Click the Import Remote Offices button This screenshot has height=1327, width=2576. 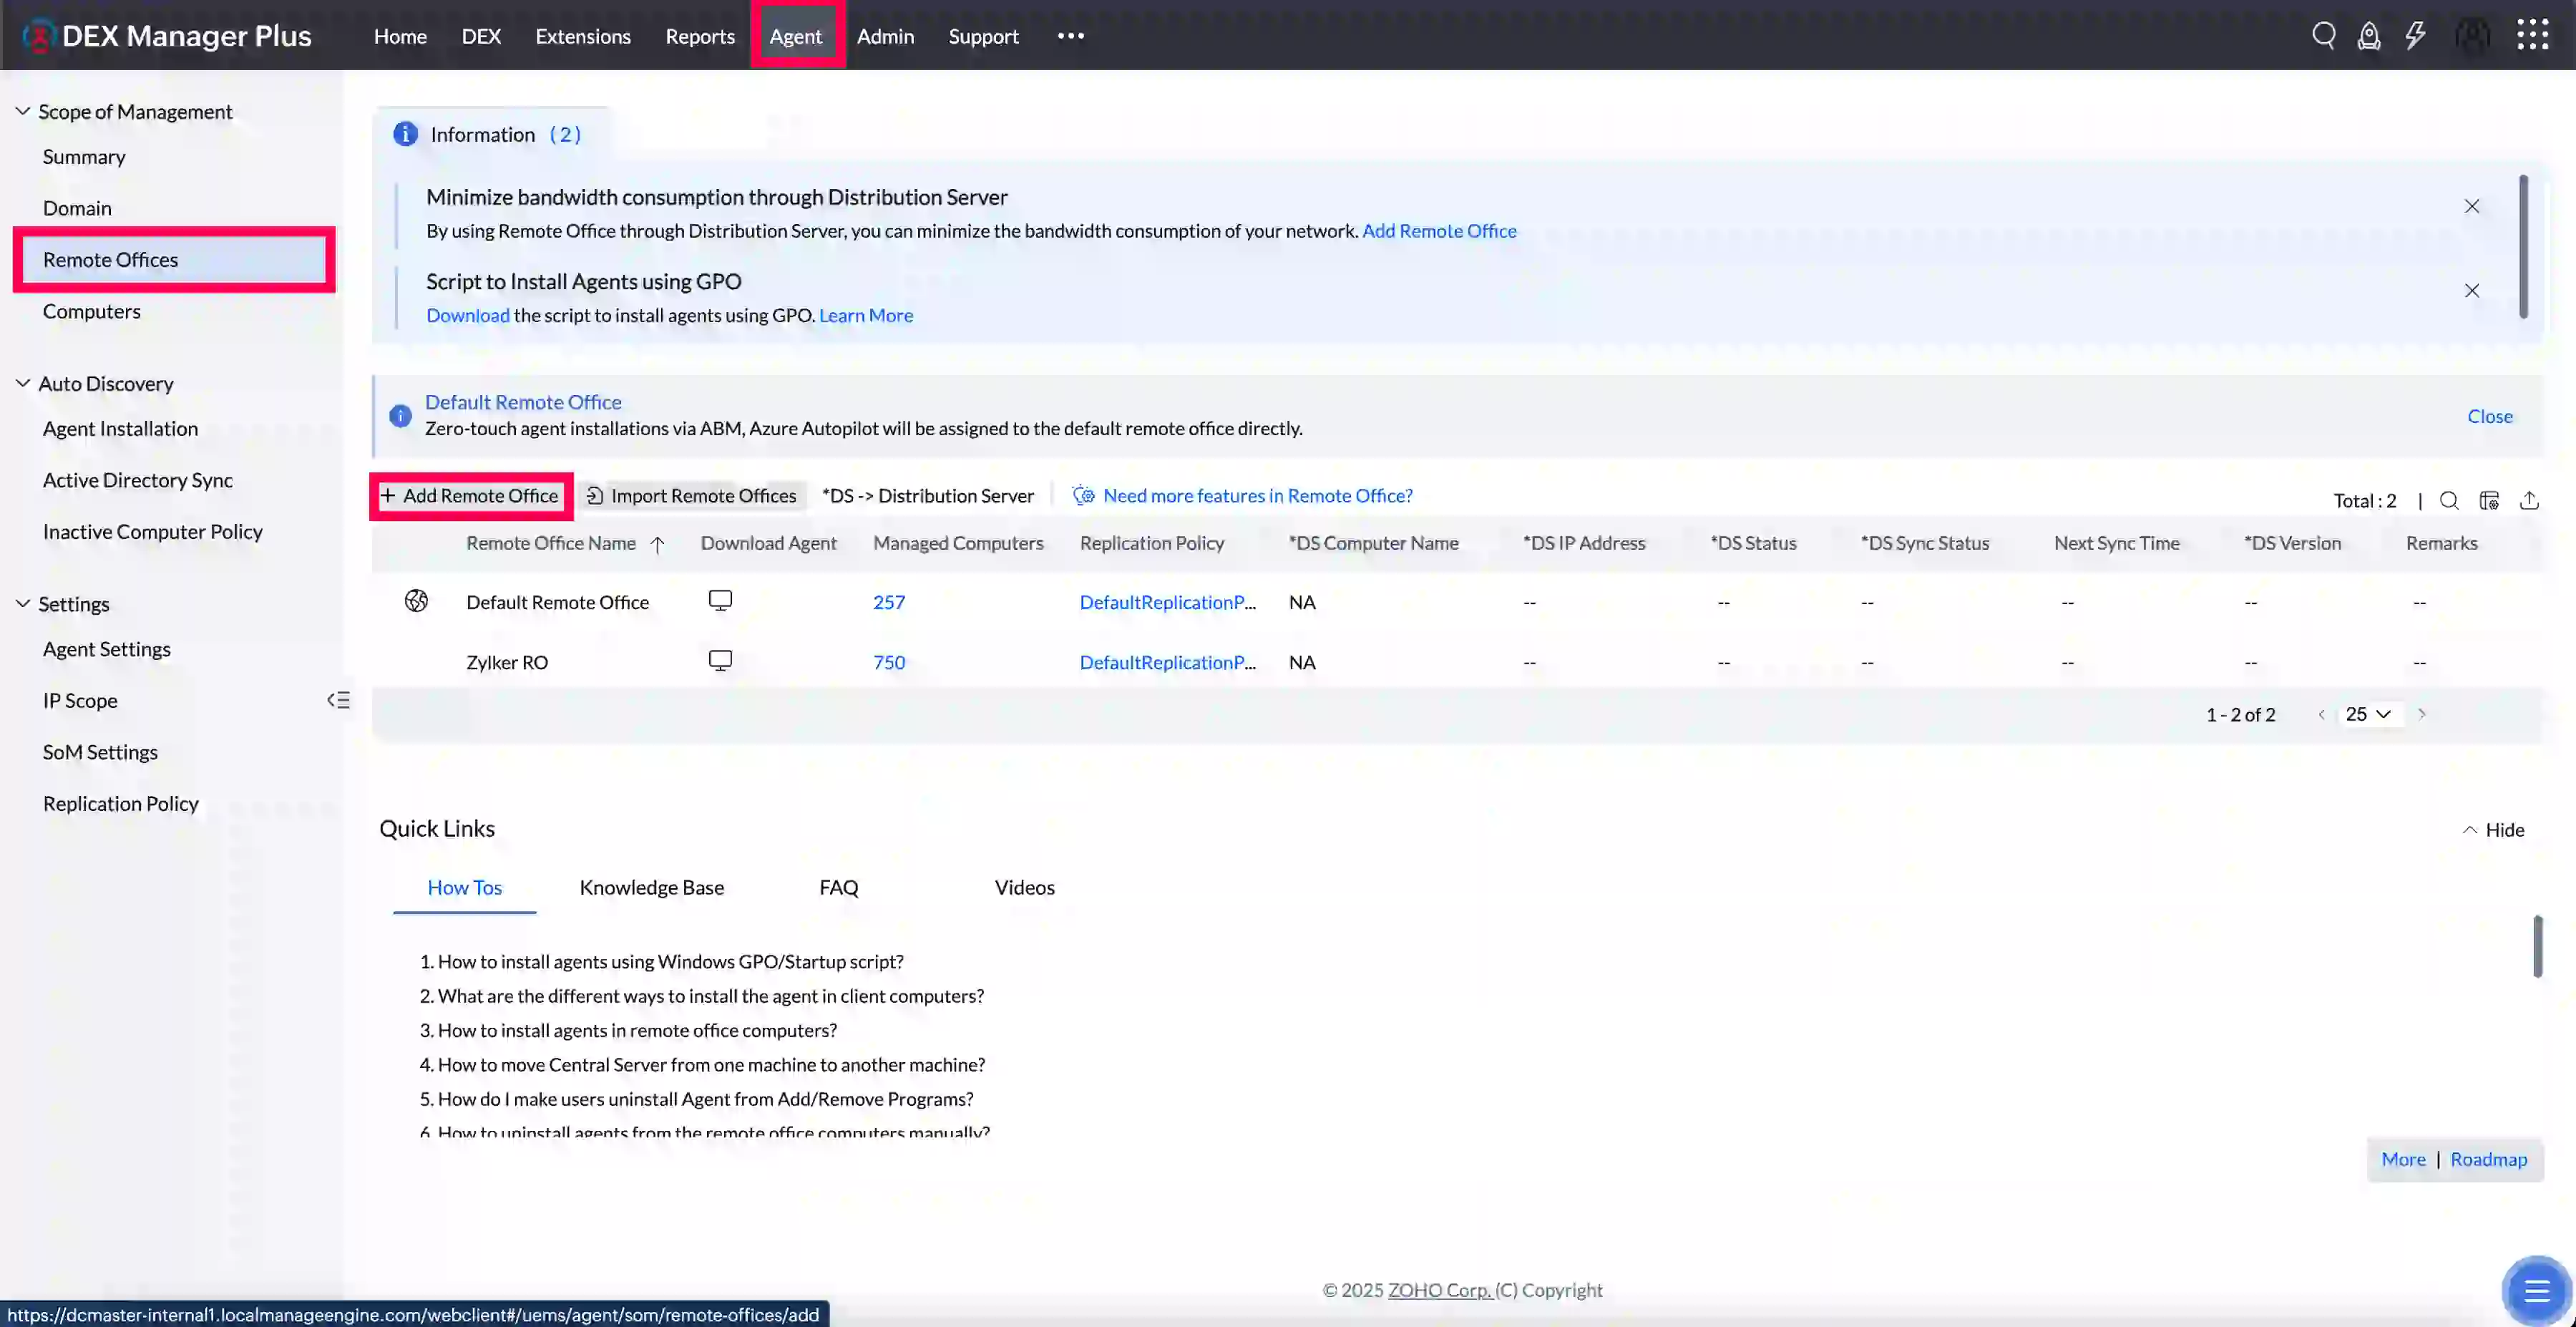691,496
